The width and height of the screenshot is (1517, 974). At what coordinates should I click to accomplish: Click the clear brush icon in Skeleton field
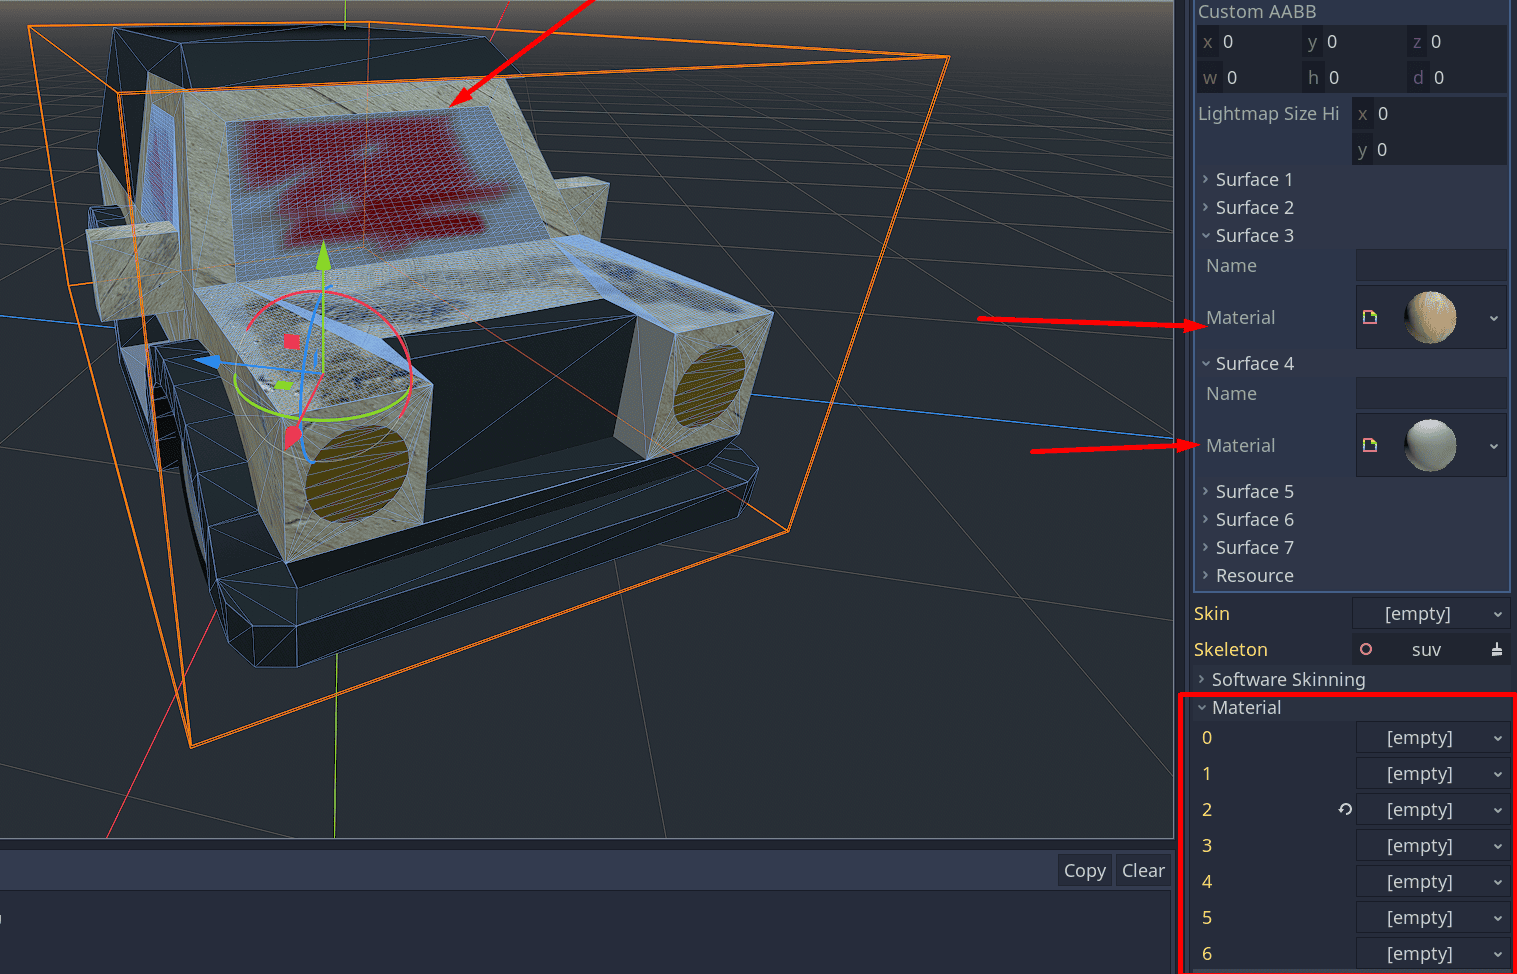pos(1496,650)
